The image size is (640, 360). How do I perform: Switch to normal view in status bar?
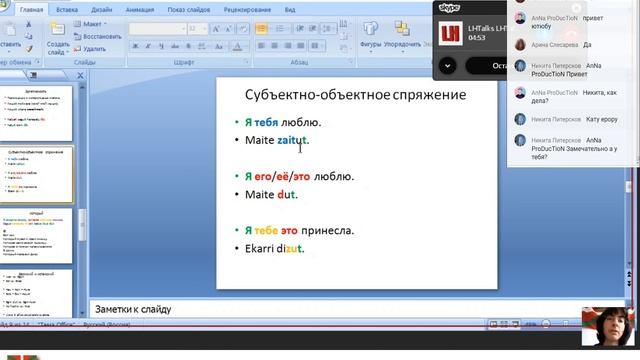(493, 324)
